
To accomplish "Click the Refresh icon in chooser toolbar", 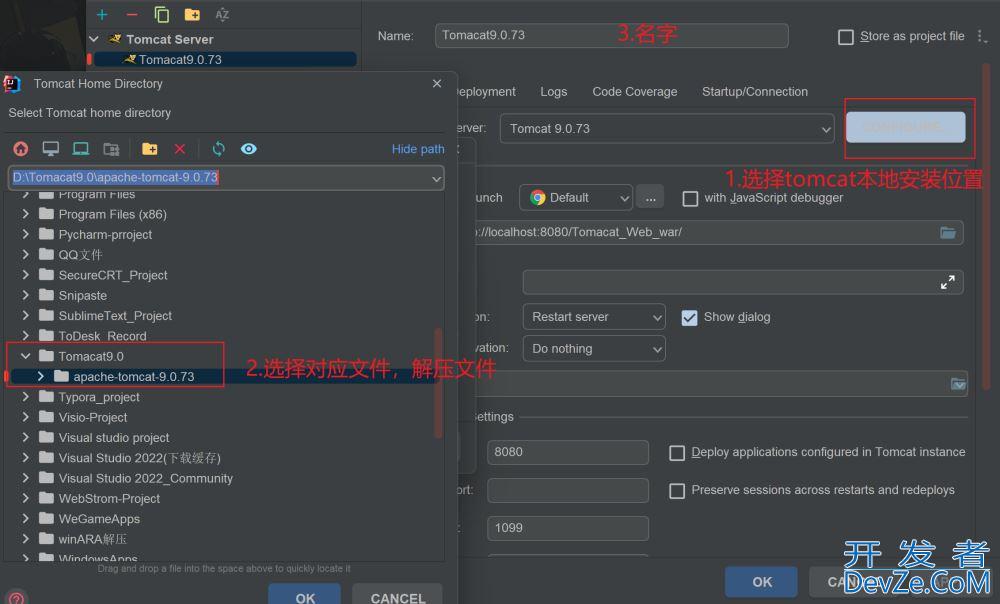I will pos(219,149).
